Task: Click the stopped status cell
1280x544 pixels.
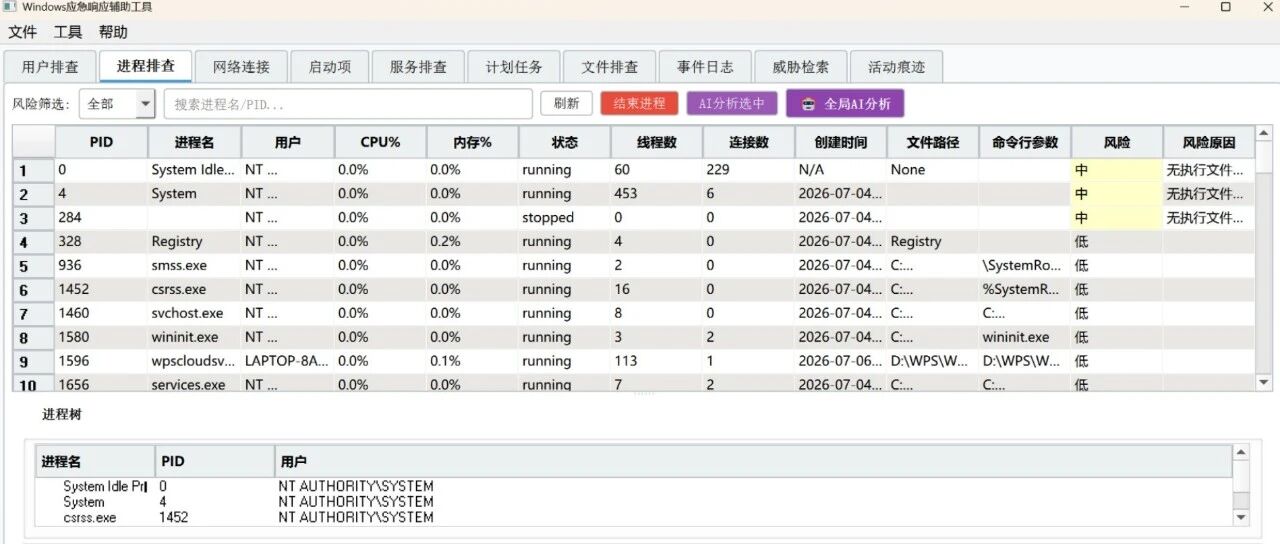Action: click(x=564, y=217)
